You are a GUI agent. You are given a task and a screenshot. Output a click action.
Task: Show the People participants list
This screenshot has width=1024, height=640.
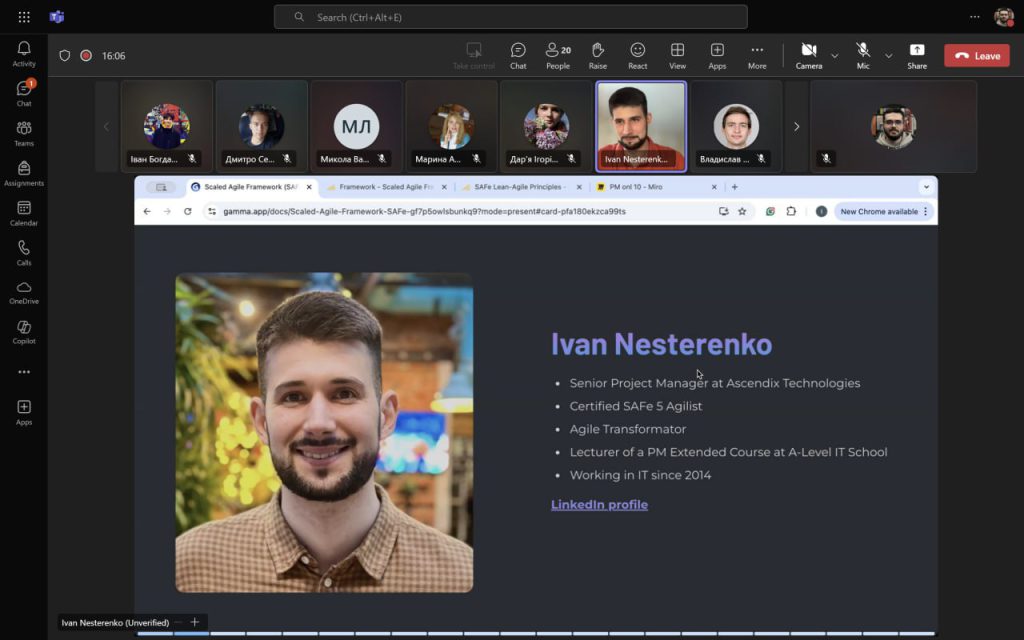[558, 55]
